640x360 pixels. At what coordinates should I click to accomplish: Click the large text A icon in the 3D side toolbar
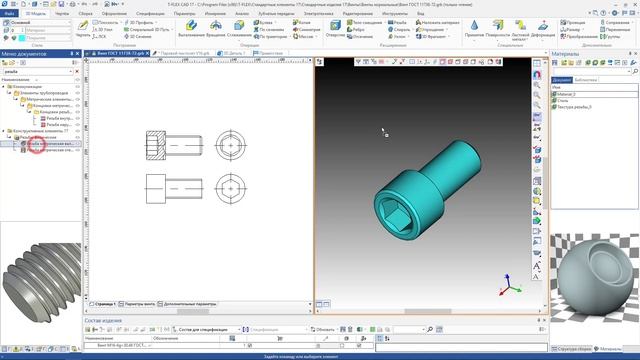pos(537,266)
